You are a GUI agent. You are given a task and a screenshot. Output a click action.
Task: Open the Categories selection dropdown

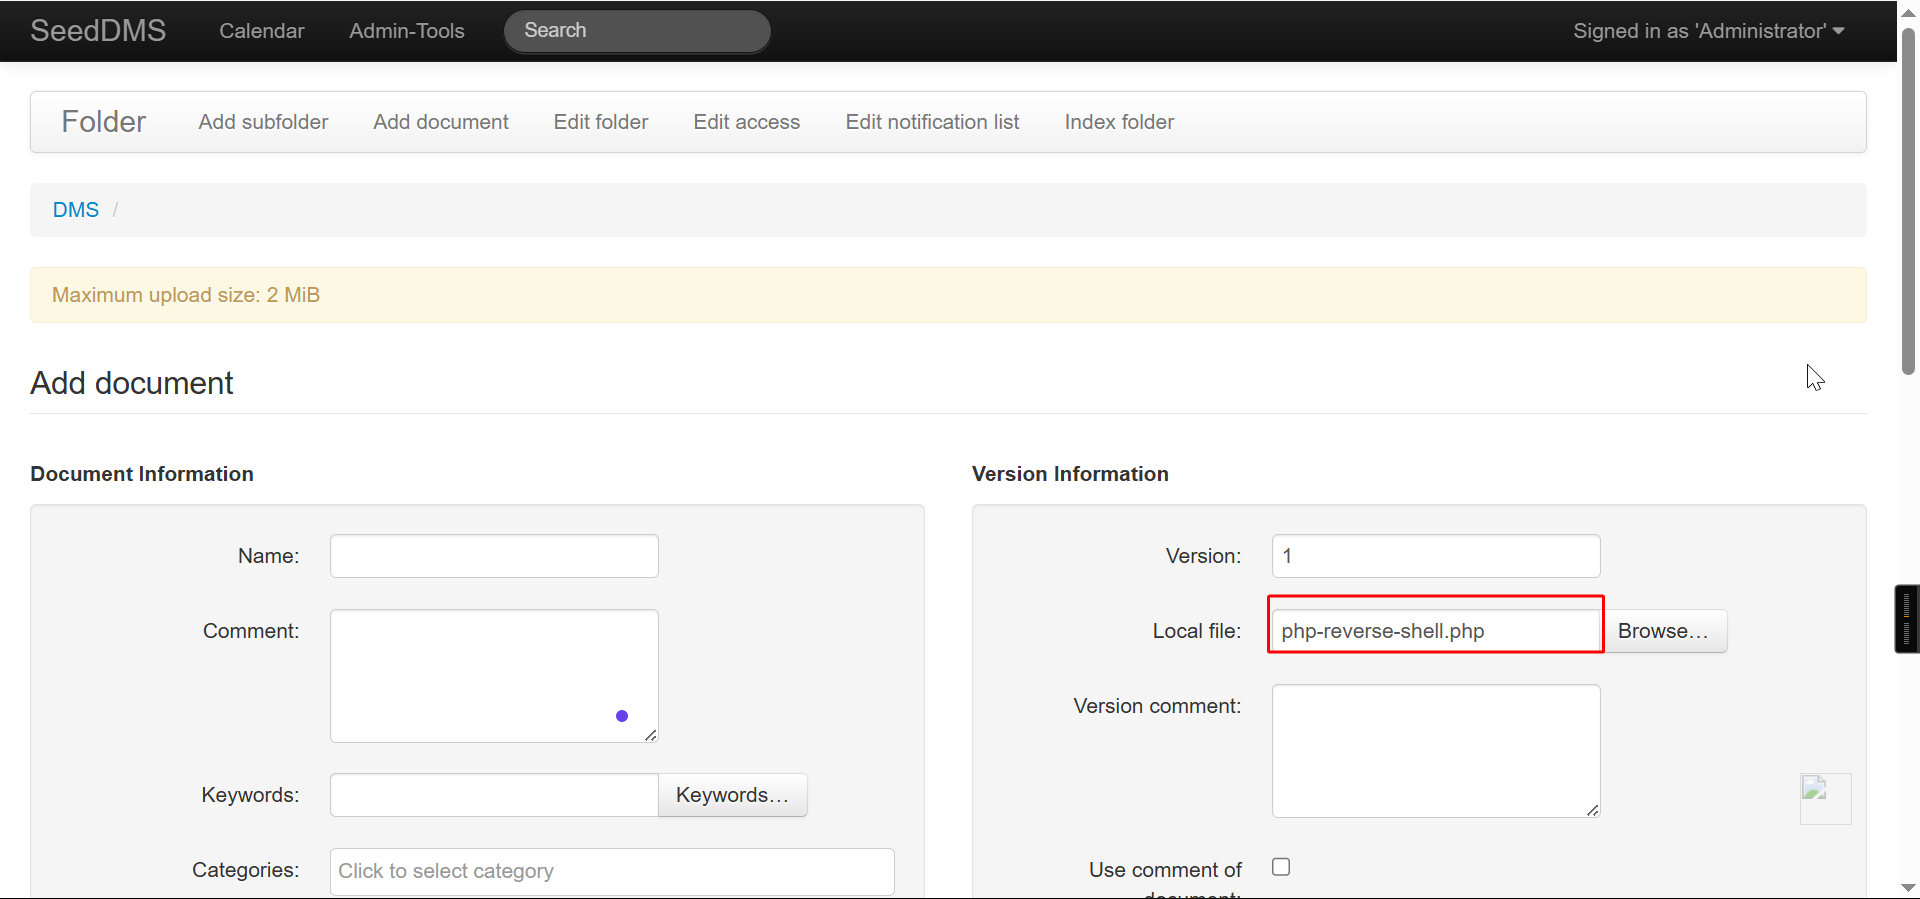pos(612,871)
